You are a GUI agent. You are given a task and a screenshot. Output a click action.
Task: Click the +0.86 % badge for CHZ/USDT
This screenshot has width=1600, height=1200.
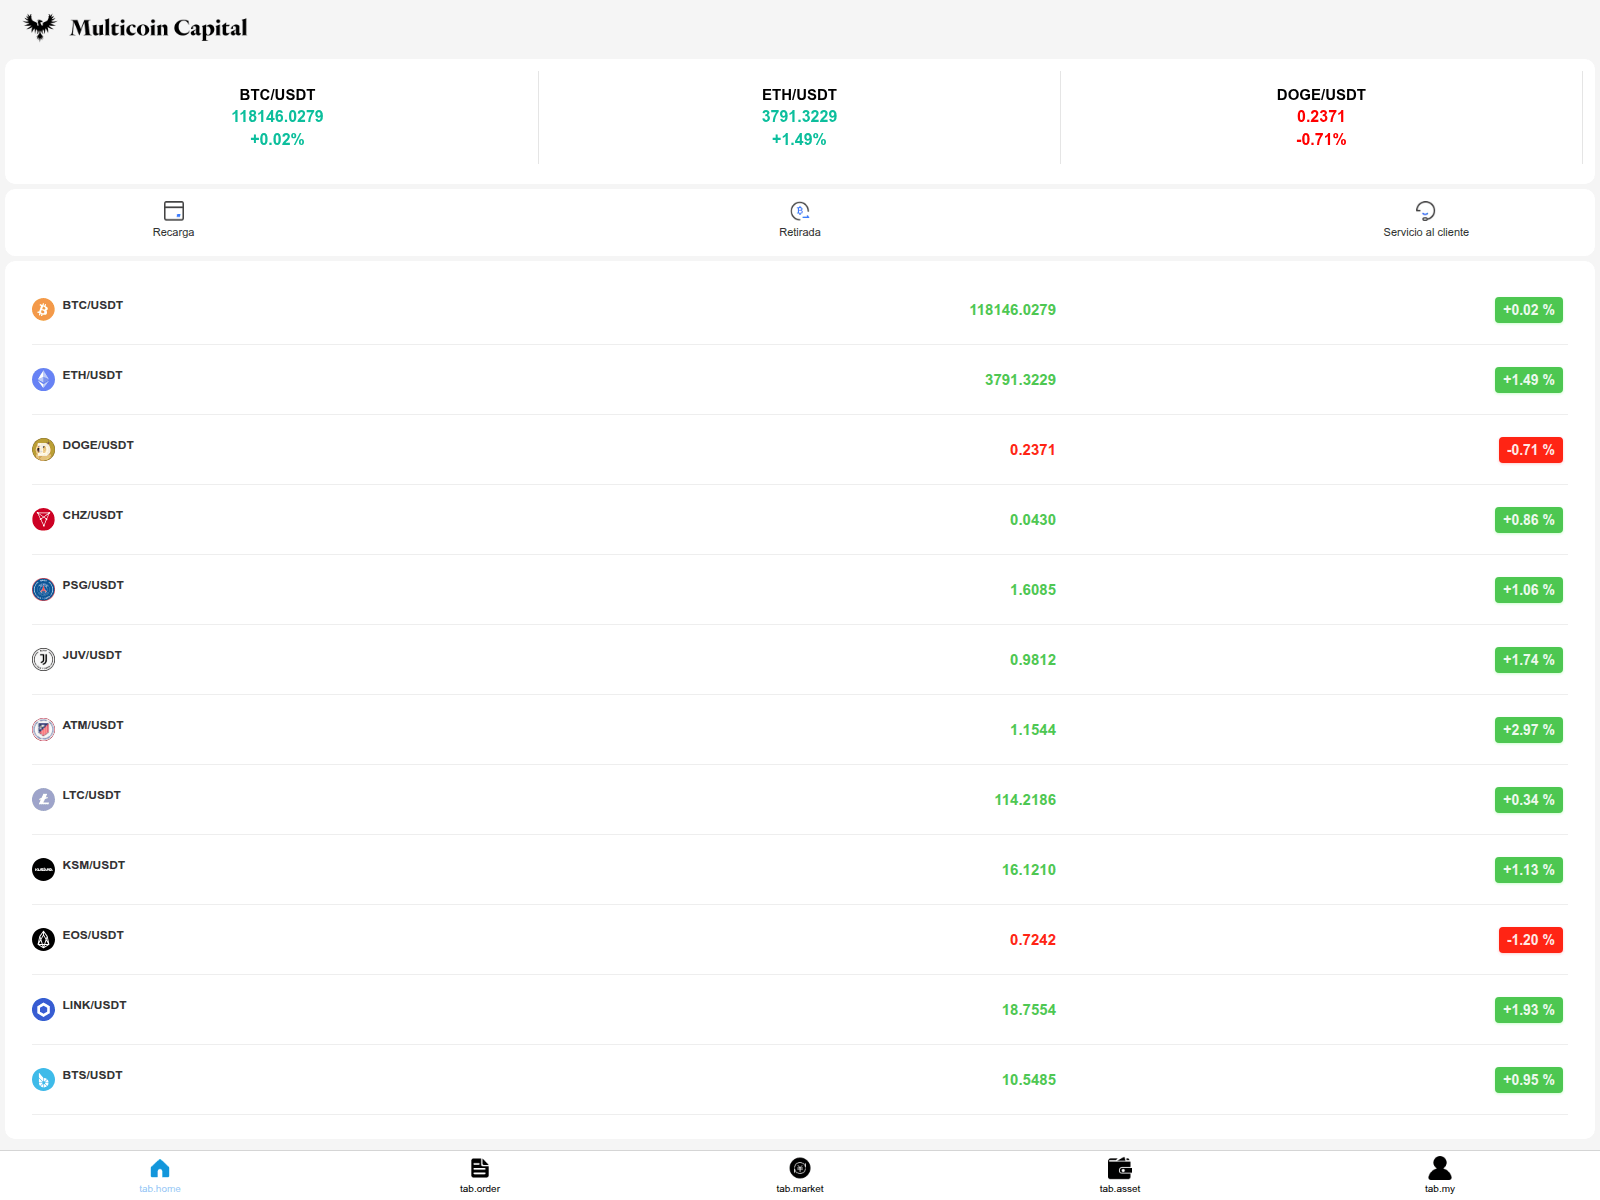tap(1529, 520)
